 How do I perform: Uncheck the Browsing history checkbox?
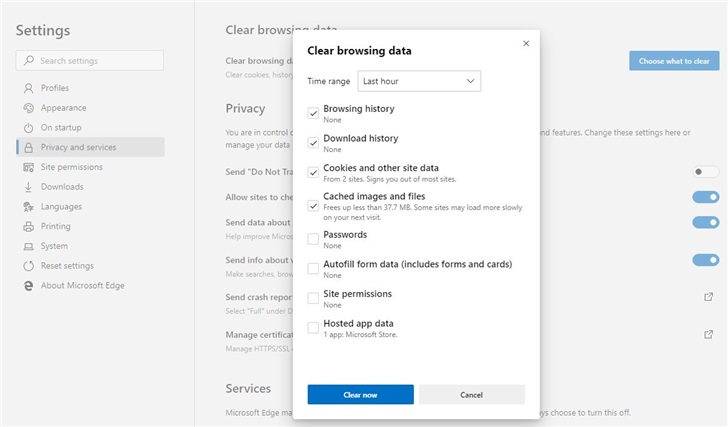313,113
